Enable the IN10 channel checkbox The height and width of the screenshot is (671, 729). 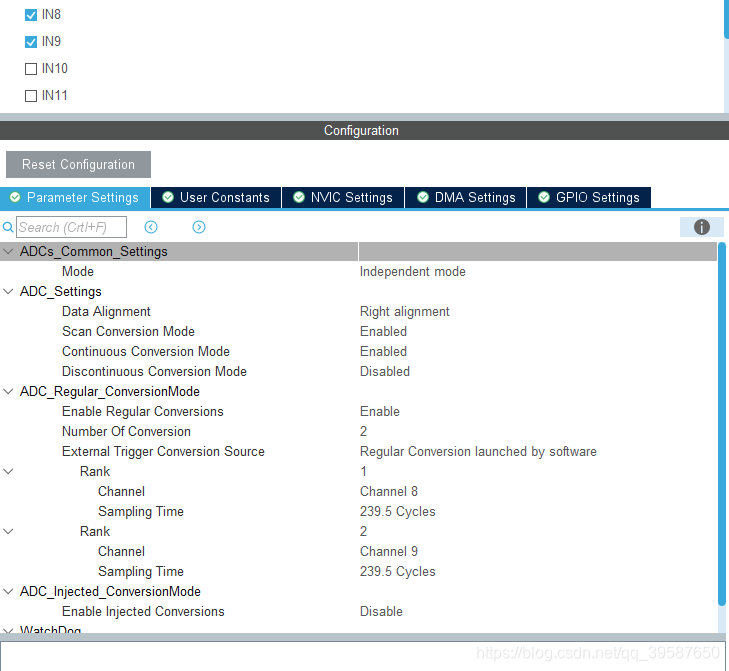[31, 69]
